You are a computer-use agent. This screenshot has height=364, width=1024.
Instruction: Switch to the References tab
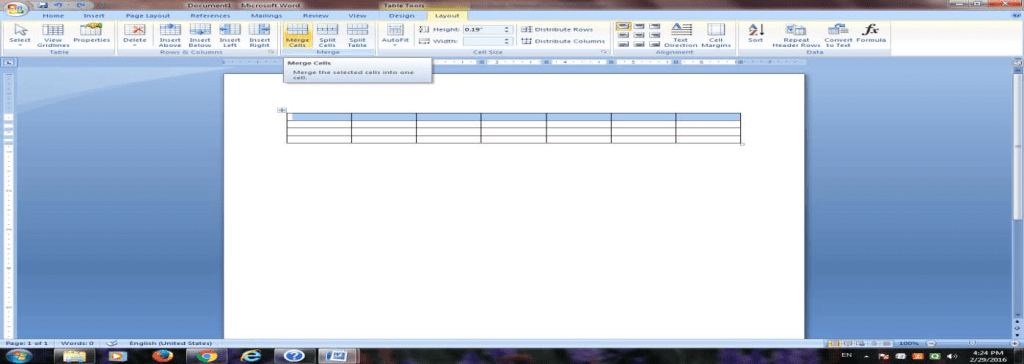click(210, 16)
